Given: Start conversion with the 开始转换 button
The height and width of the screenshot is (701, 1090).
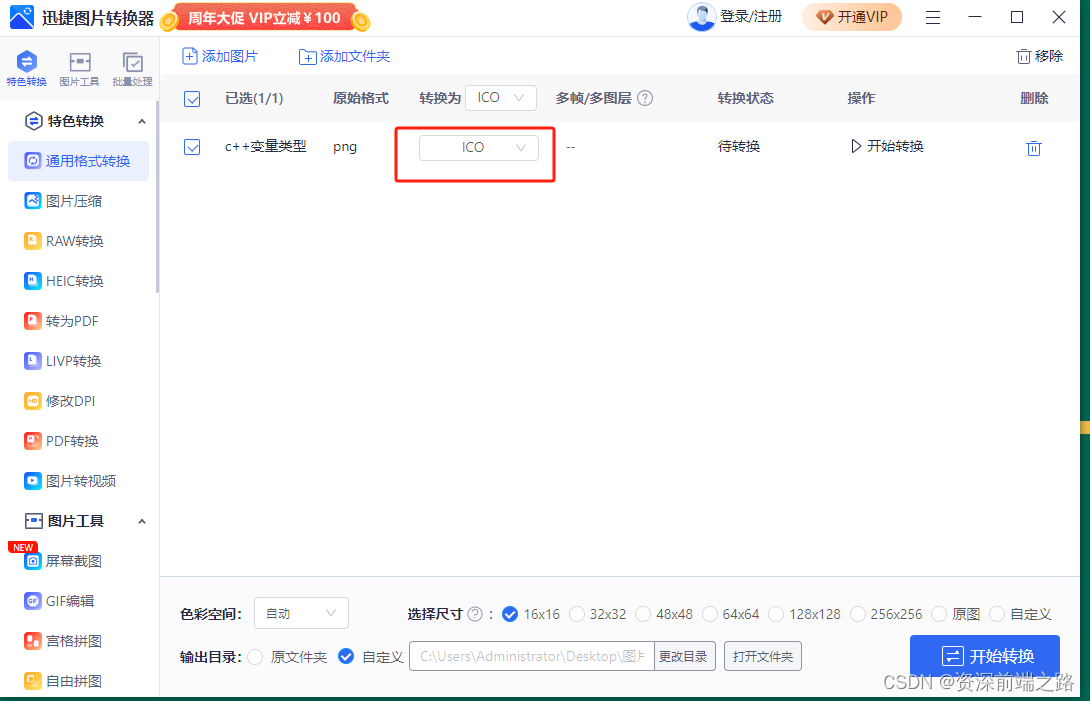Looking at the screenshot, I should (x=984, y=655).
